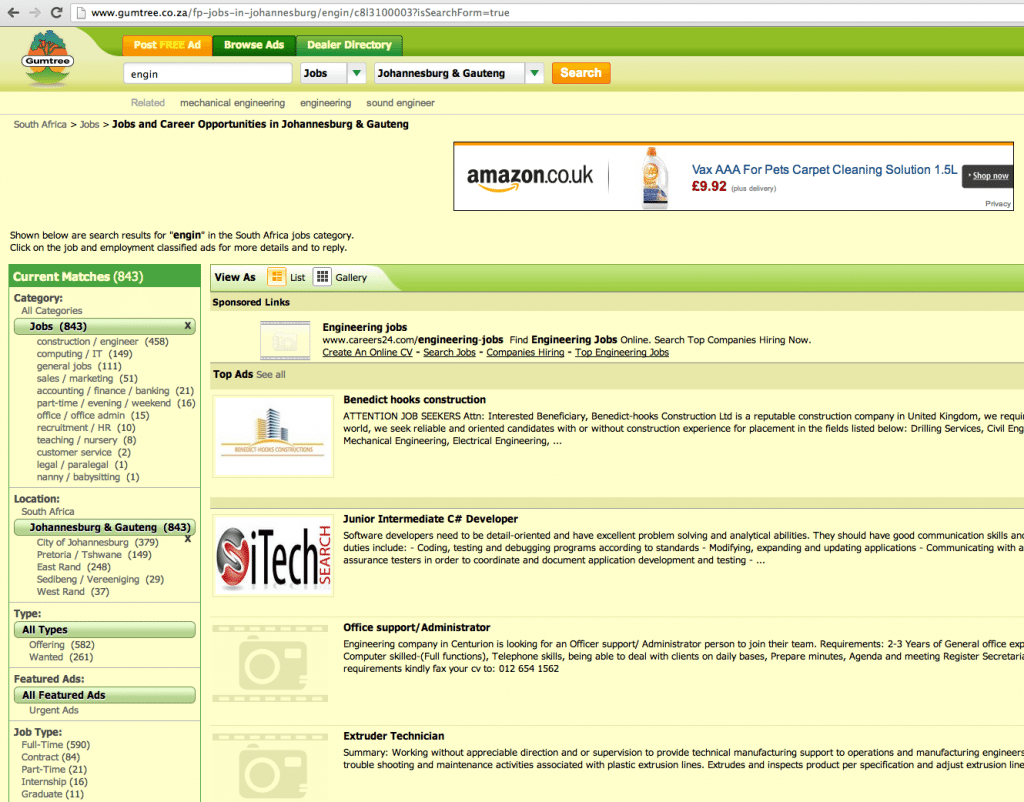The image size is (1024, 802).
Task: Show only Urgent Ads
Action: 54,710
